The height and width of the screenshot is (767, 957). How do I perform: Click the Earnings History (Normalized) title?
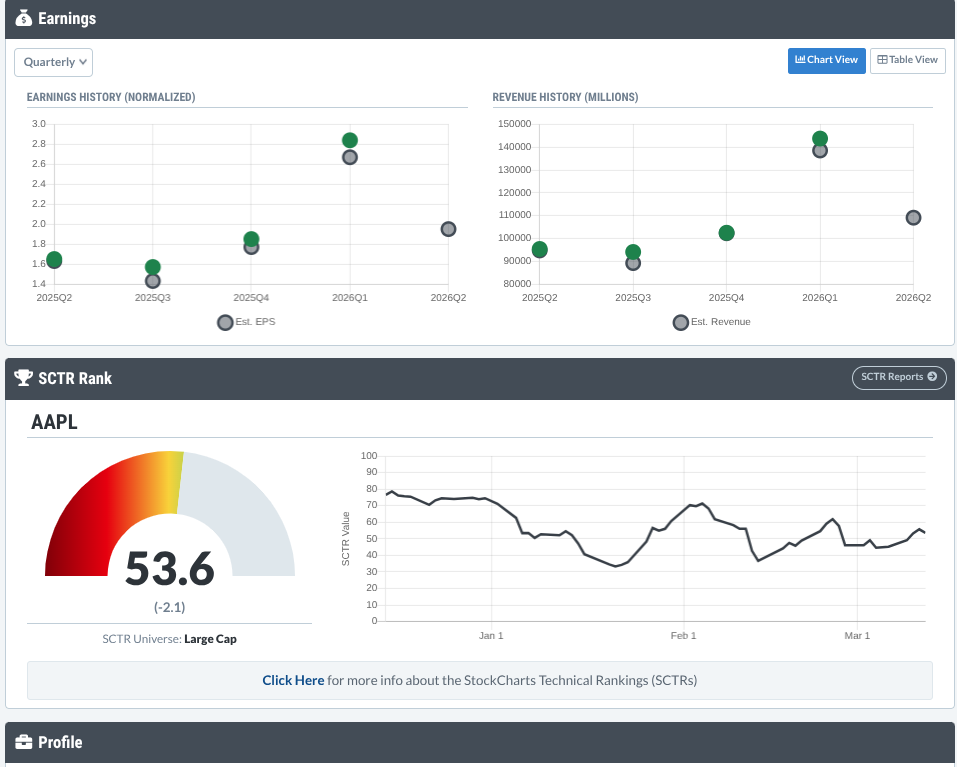111,97
